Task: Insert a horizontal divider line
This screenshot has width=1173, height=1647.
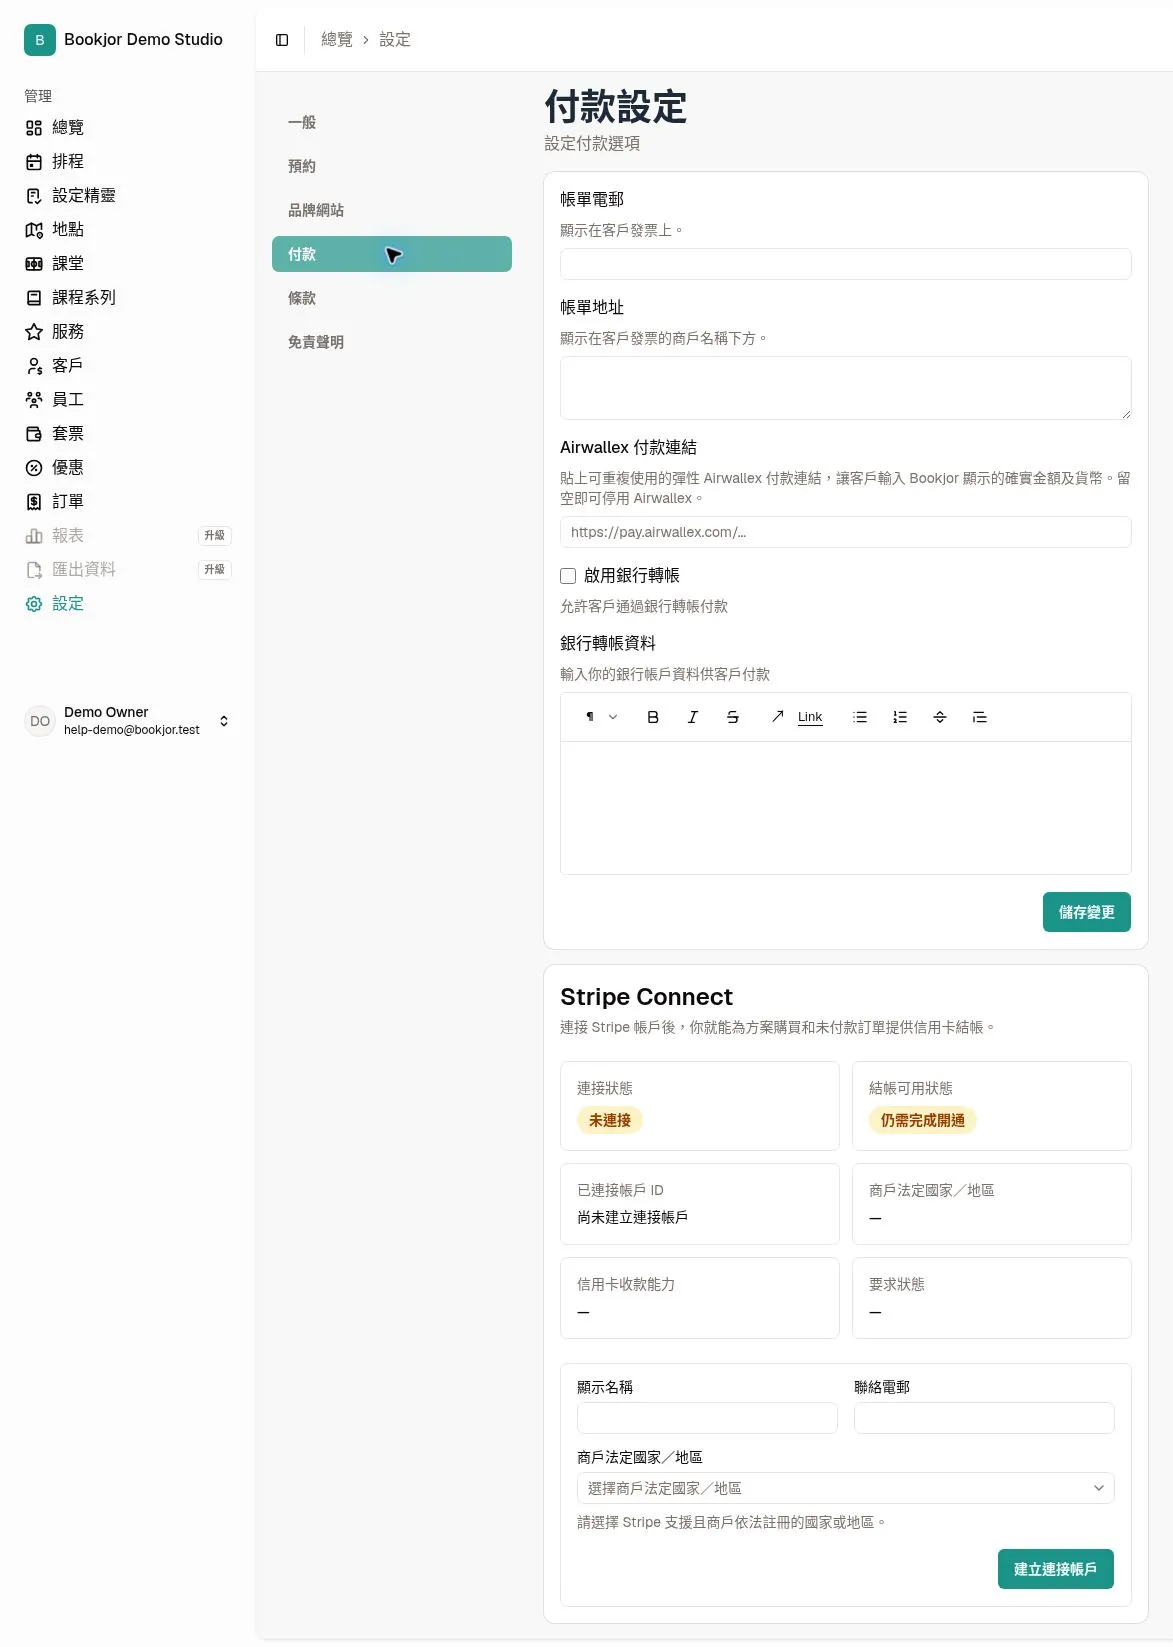Action: coord(940,717)
